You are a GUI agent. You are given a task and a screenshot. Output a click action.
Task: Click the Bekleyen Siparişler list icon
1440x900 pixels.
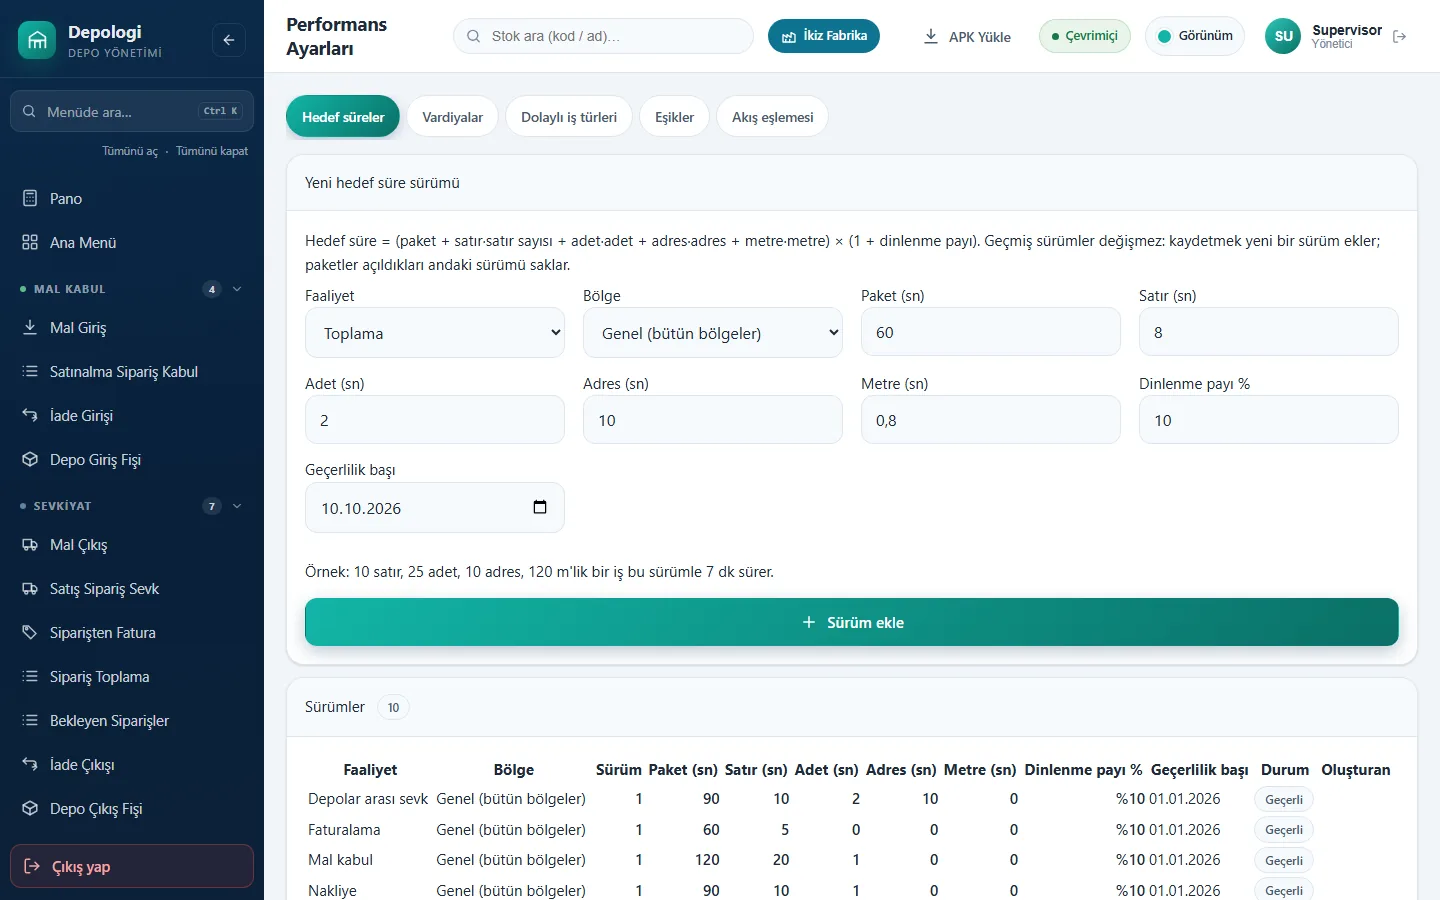tap(30, 720)
